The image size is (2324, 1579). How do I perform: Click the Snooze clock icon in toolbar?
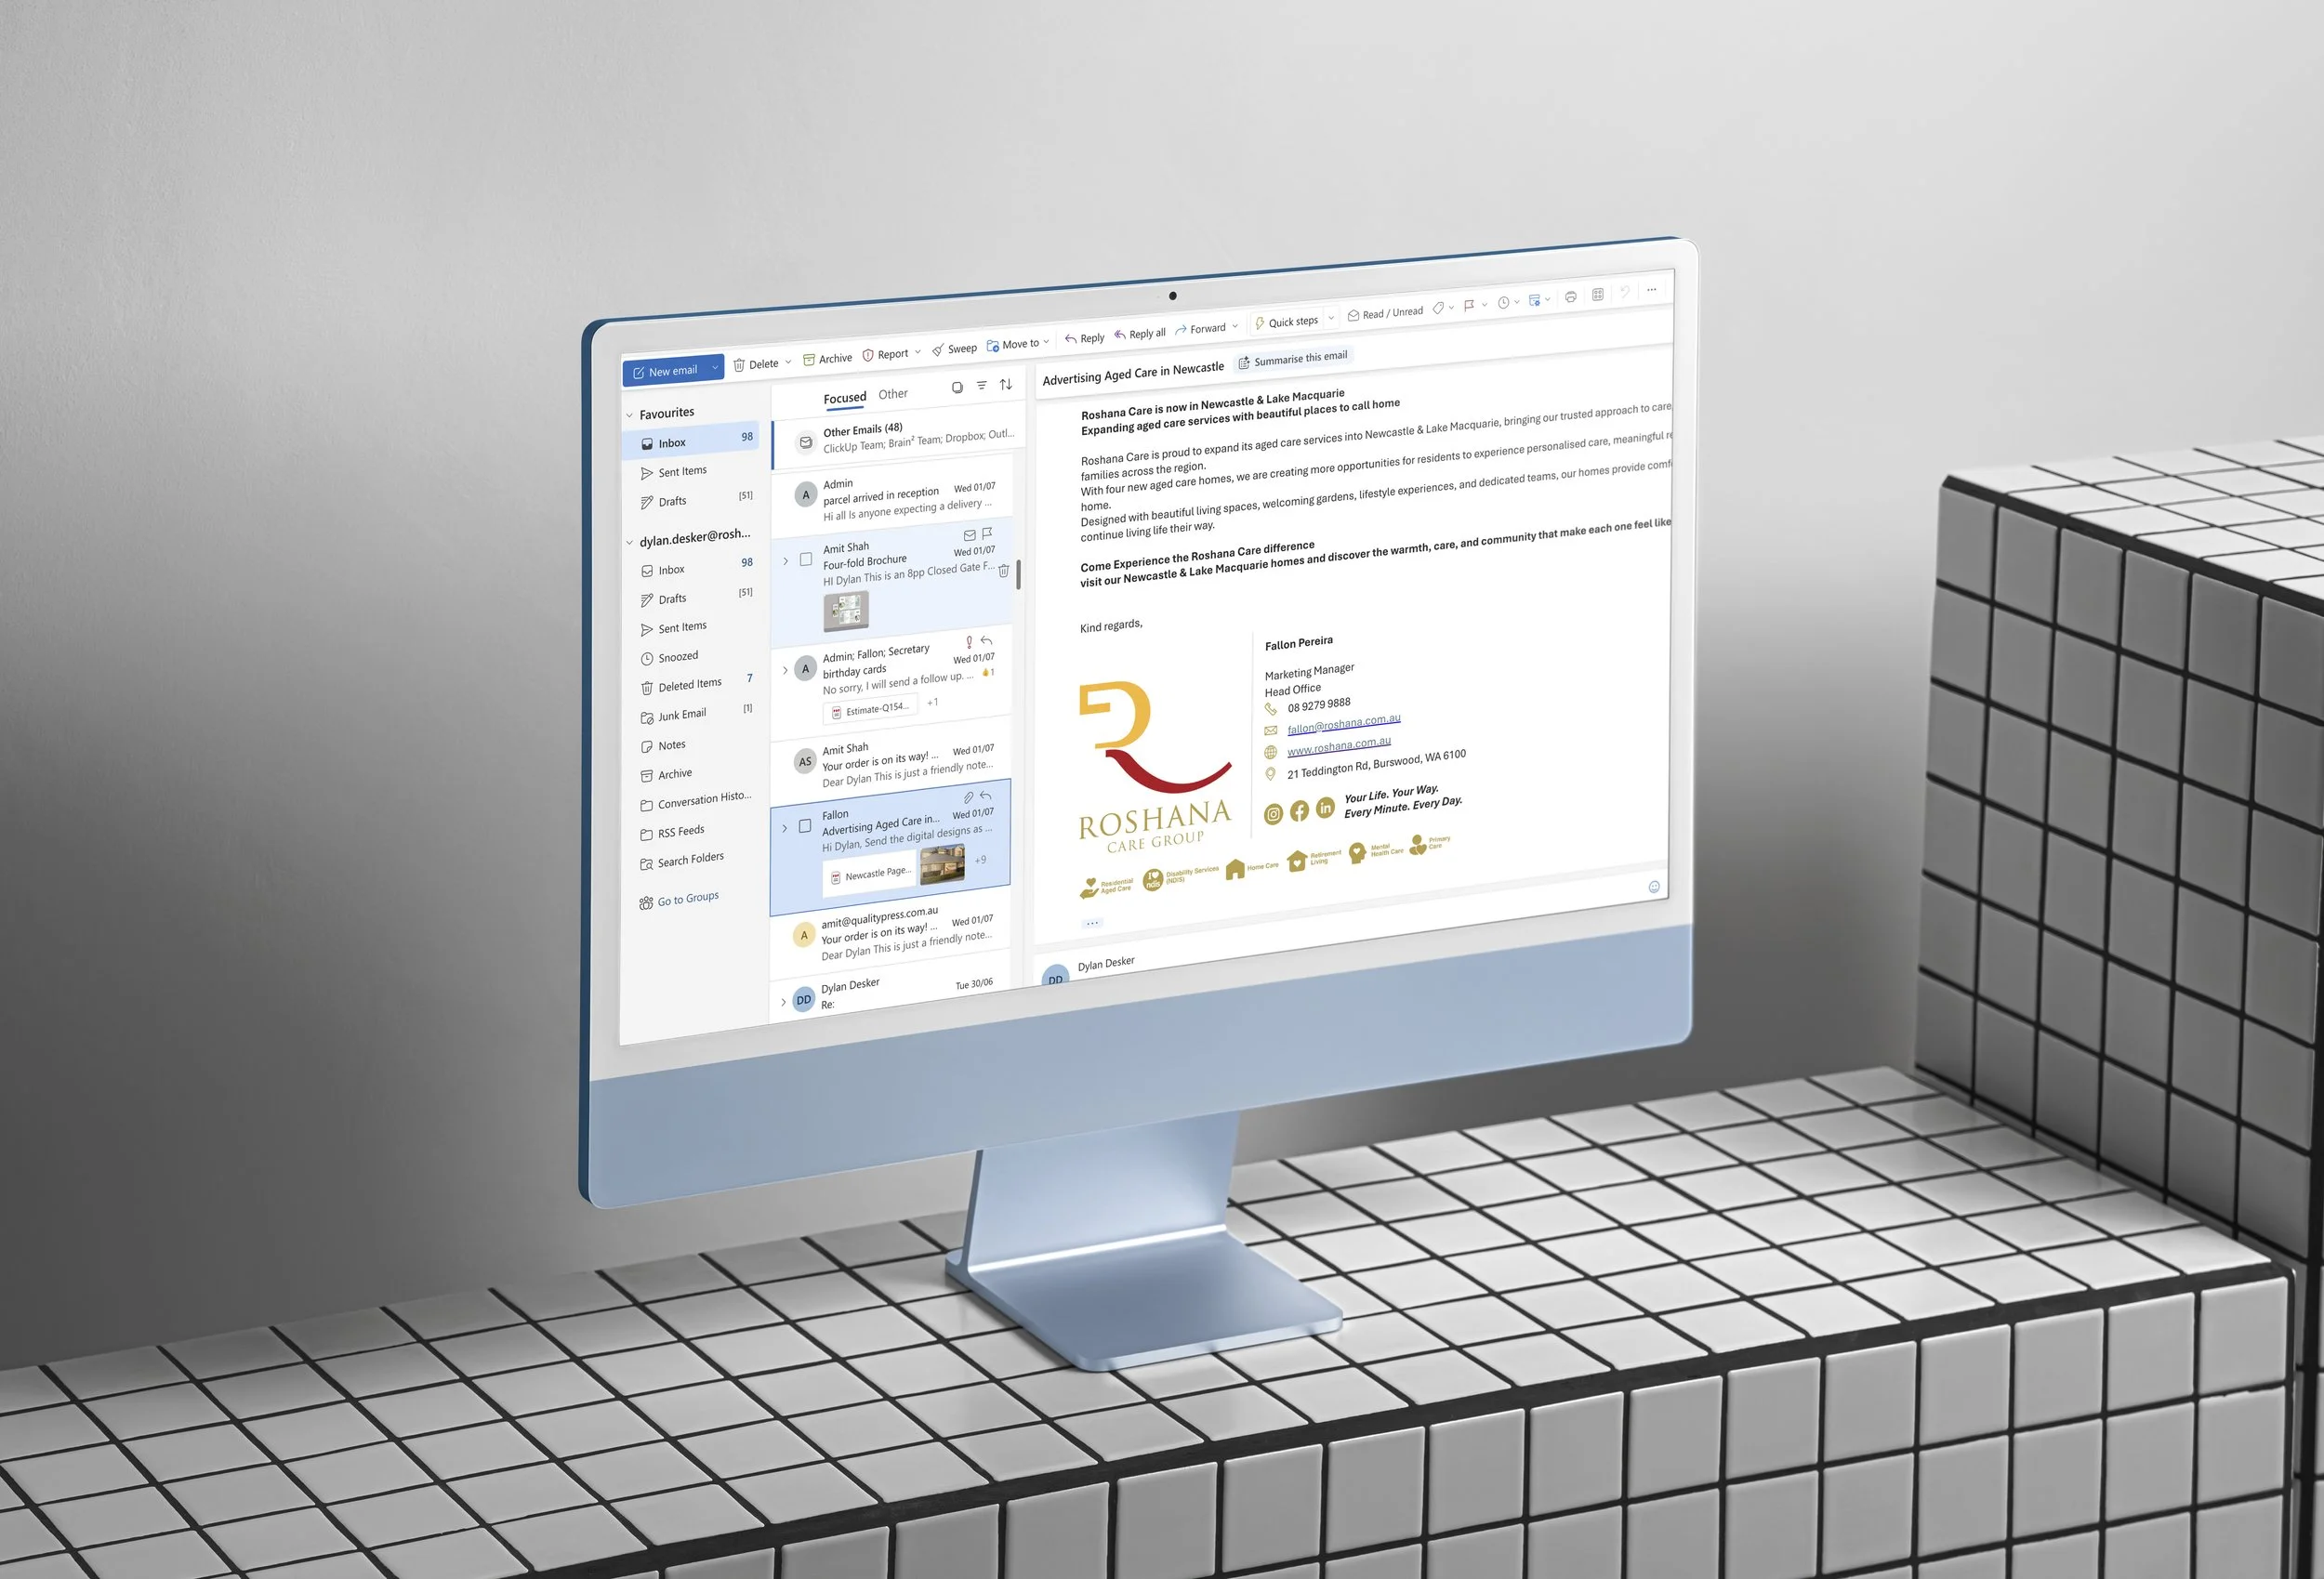(x=1503, y=302)
